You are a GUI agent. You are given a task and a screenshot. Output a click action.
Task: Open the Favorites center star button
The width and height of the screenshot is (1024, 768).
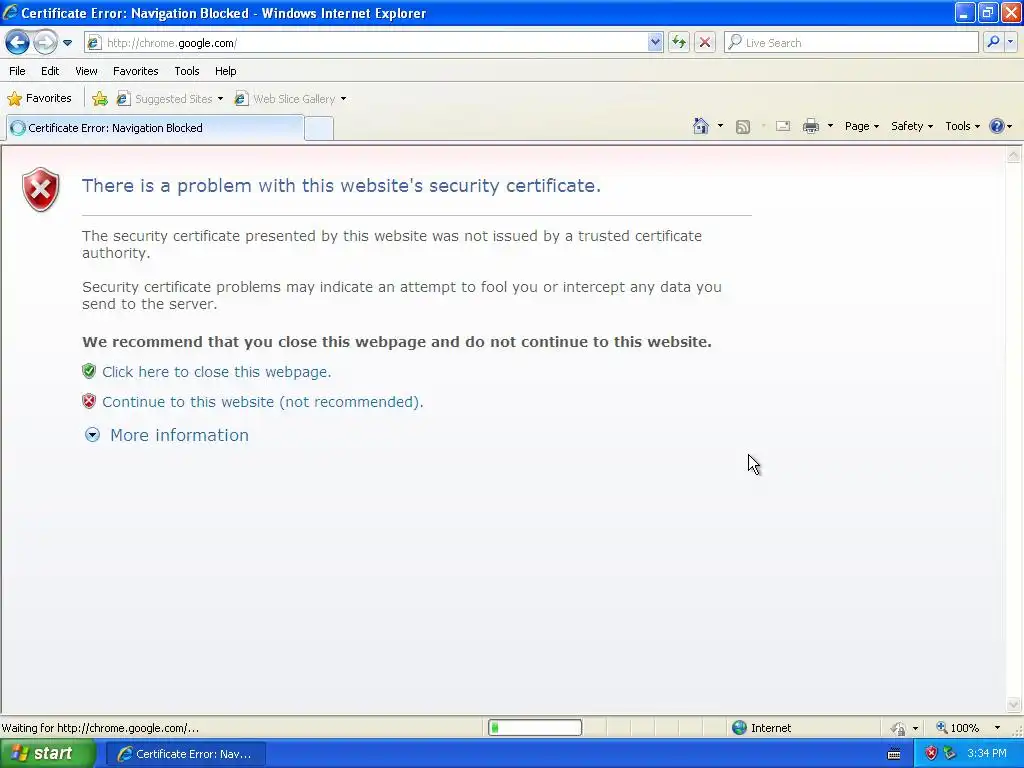point(39,99)
